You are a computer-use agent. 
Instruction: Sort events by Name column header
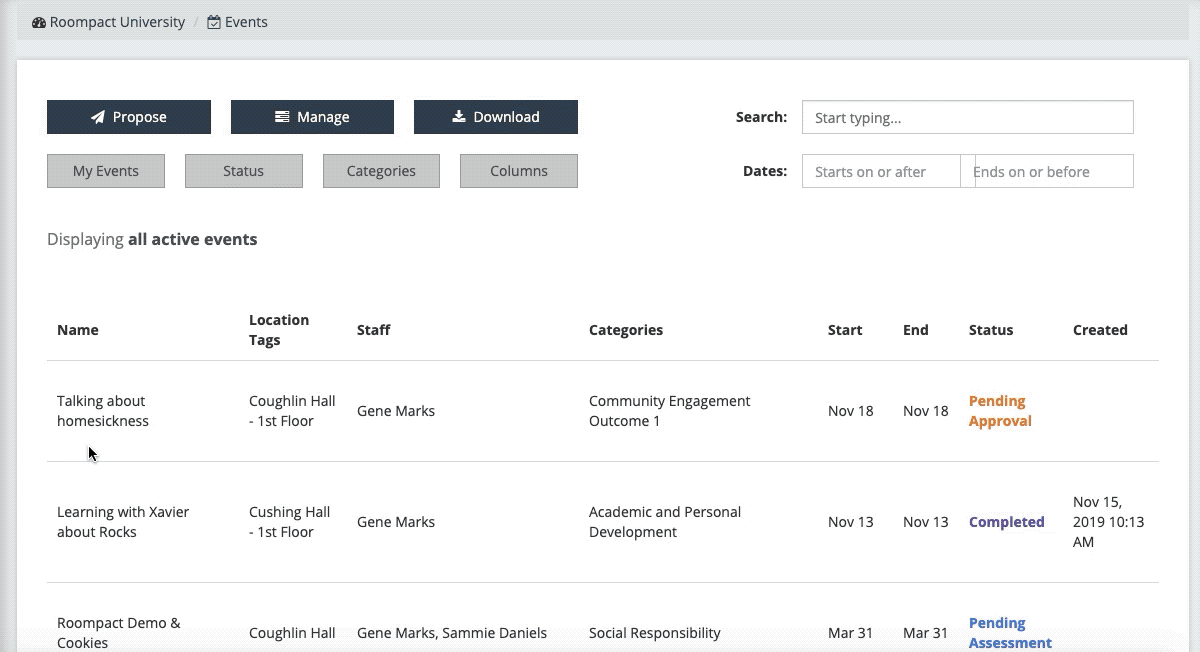click(78, 330)
